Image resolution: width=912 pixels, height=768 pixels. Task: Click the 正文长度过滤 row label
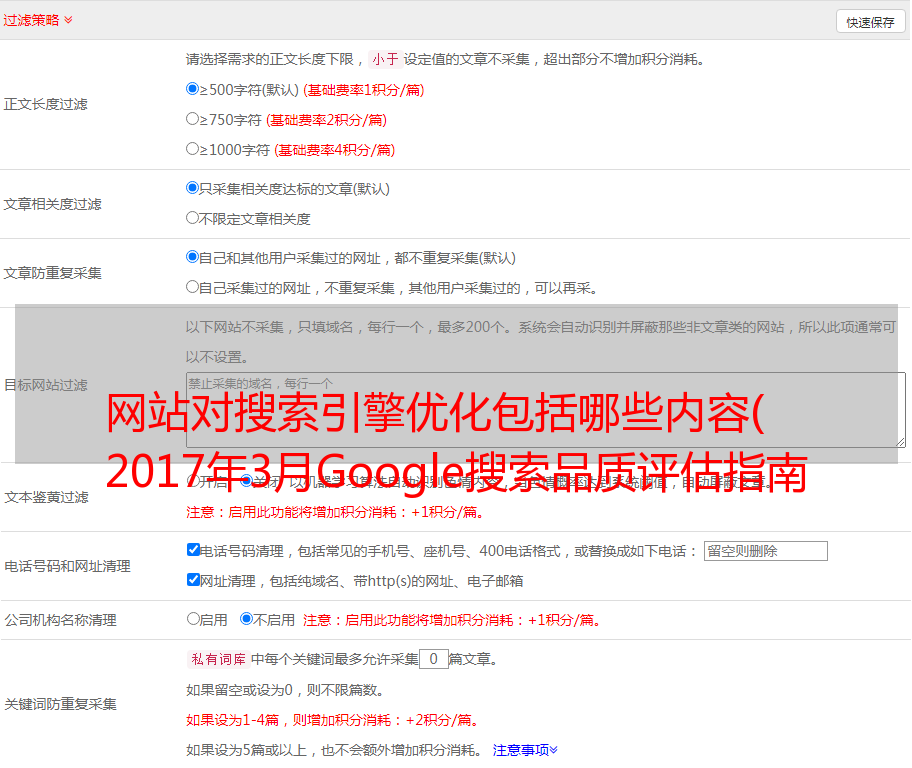pyautogui.click(x=45, y=104)
